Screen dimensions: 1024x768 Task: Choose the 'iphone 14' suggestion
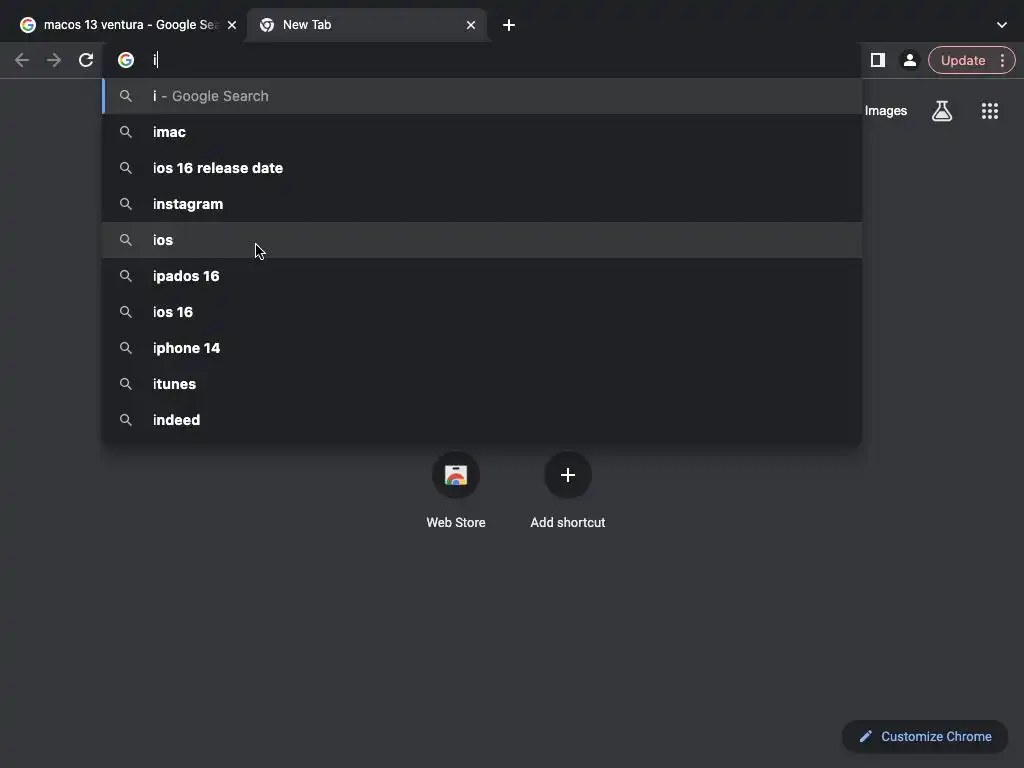482,348
